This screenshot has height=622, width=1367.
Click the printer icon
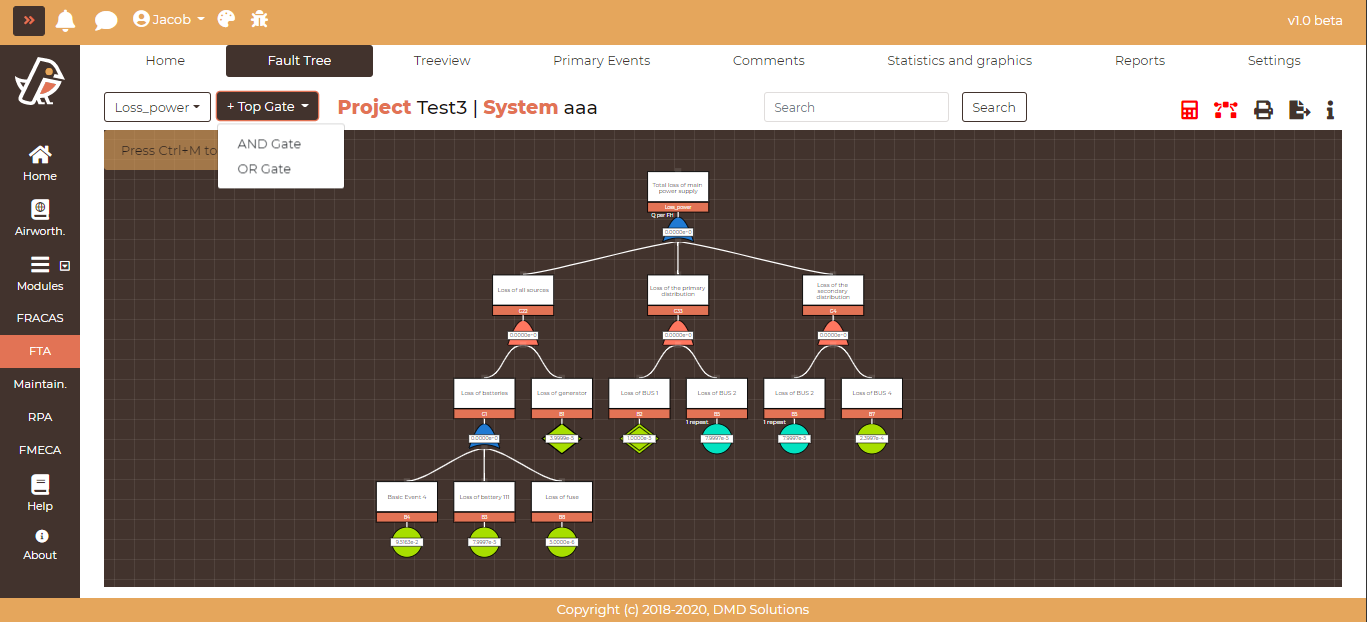pos(1263,110)
